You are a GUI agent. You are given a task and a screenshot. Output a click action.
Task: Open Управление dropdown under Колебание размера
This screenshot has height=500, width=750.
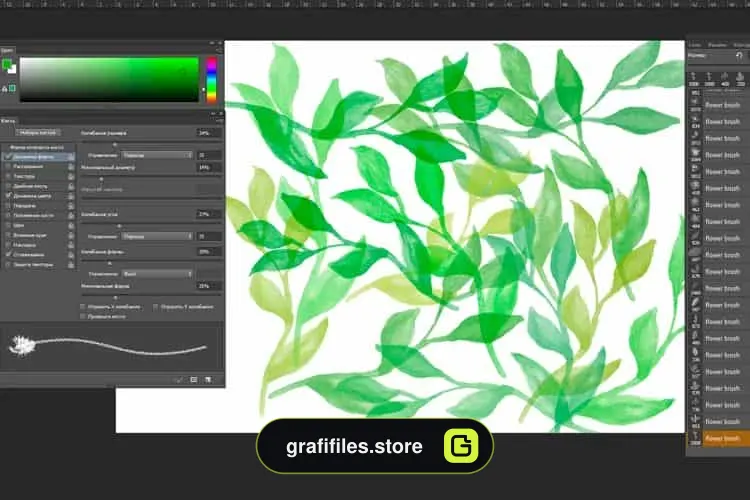[x=157, y=155]
